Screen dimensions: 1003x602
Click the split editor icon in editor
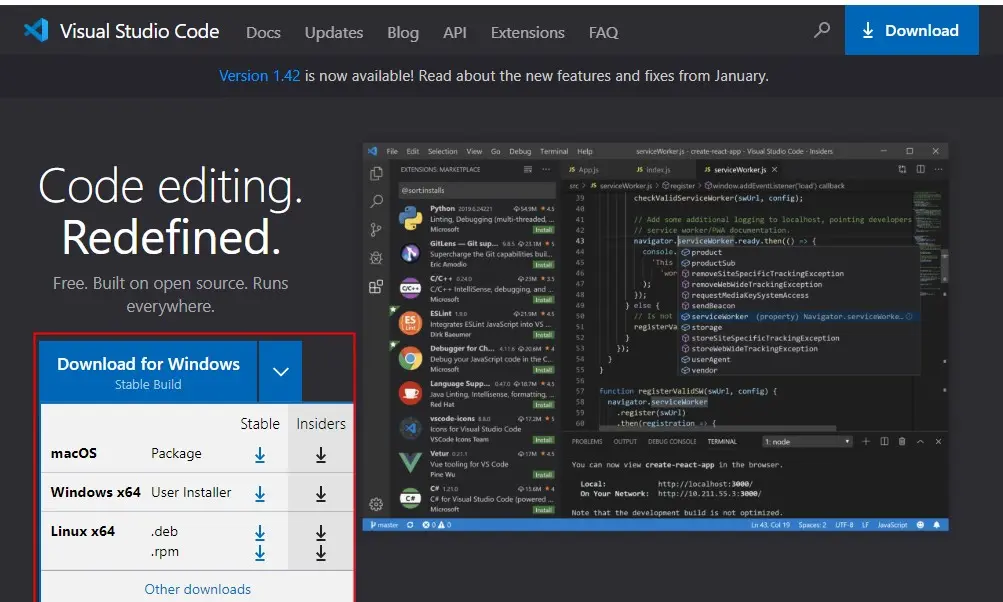coord(920,169)
